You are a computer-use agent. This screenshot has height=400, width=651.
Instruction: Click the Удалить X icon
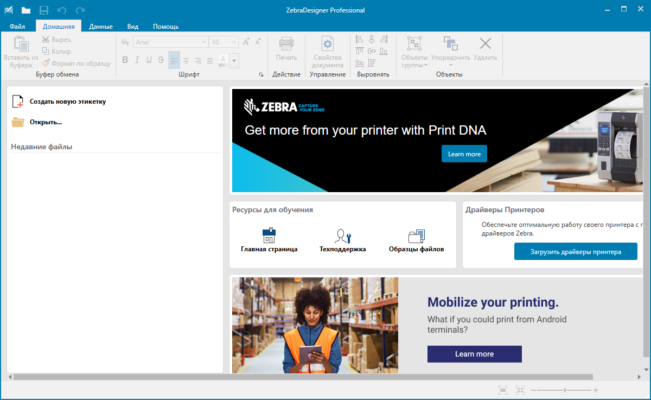point(485,43)
